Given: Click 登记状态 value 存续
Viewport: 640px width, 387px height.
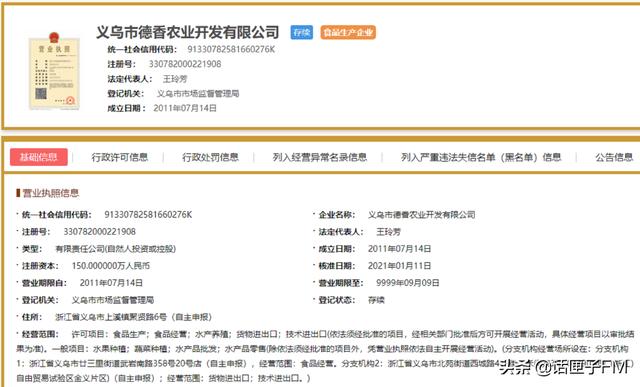Looking at the screenshot, I should [376, 300].
